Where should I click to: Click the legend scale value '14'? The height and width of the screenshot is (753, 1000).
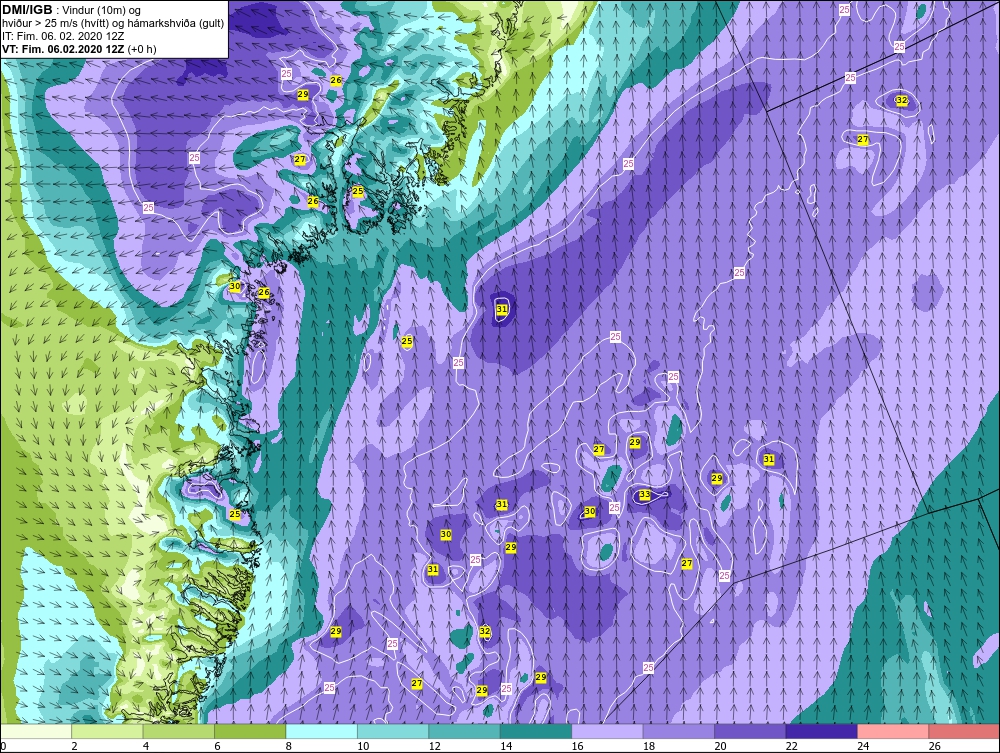(506, 746)
